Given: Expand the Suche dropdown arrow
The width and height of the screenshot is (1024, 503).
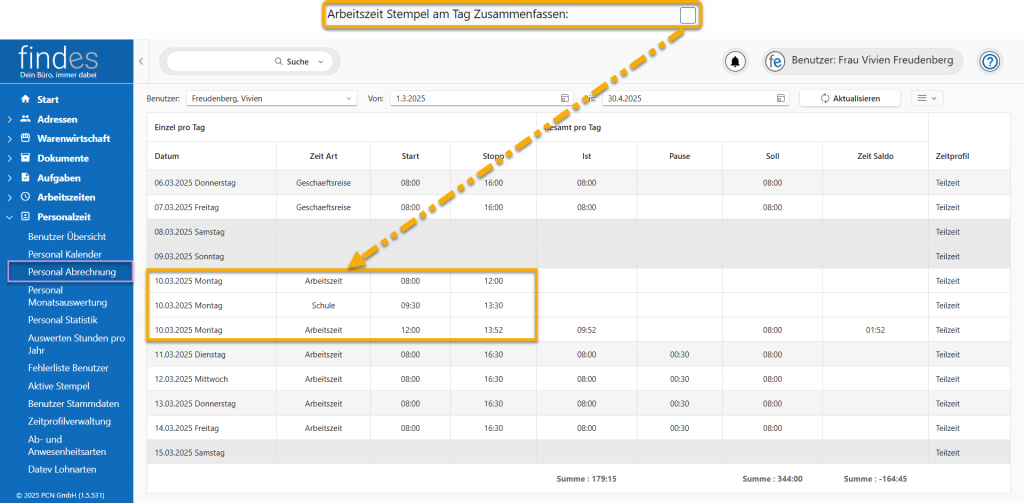Looking at the screenshot, I should pos(321,62).
